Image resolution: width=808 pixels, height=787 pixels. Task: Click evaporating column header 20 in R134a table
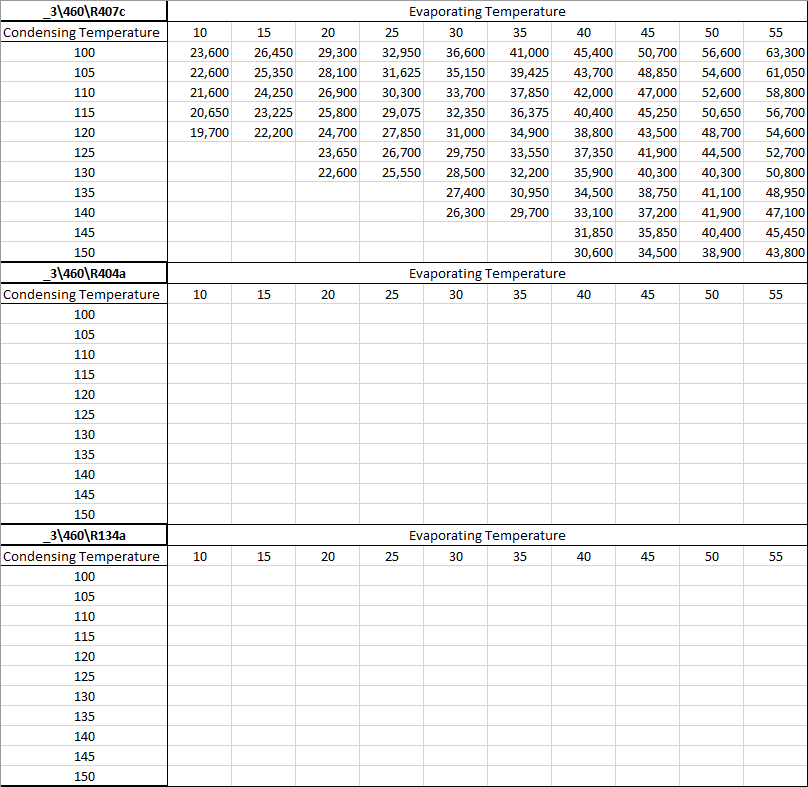327,556
